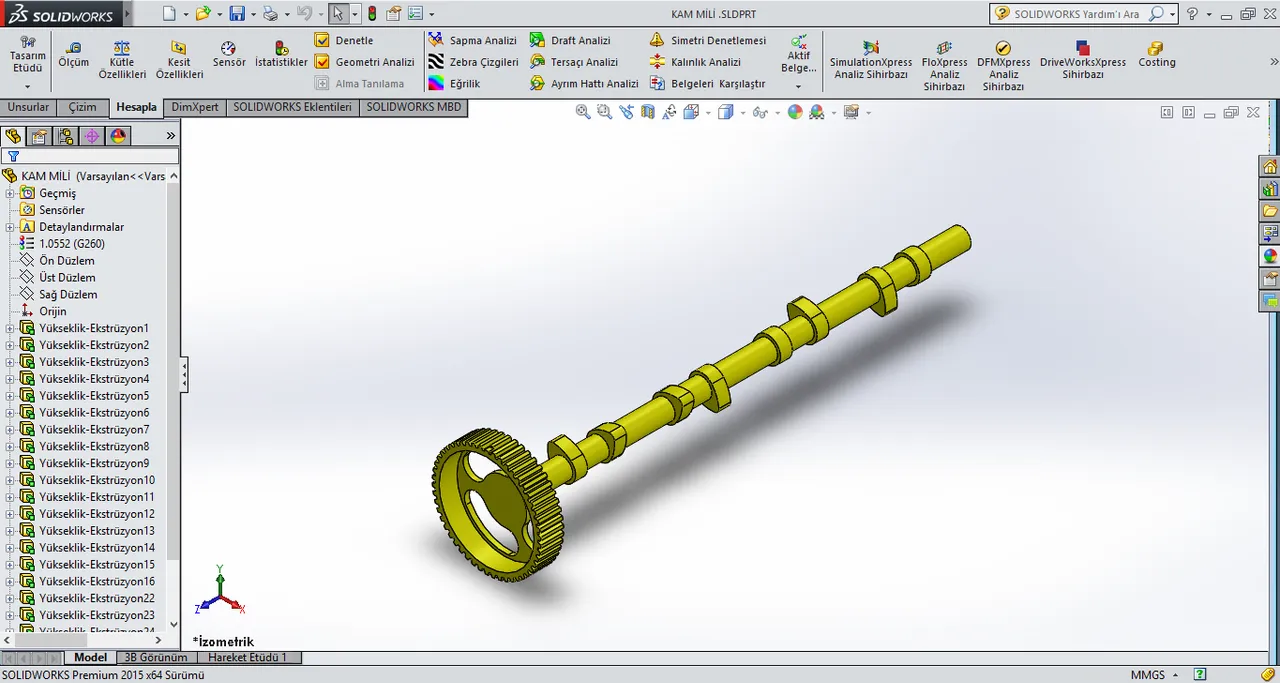
Task: Open the PropertyManager tab icon
Action: click(x=39, y=136)
